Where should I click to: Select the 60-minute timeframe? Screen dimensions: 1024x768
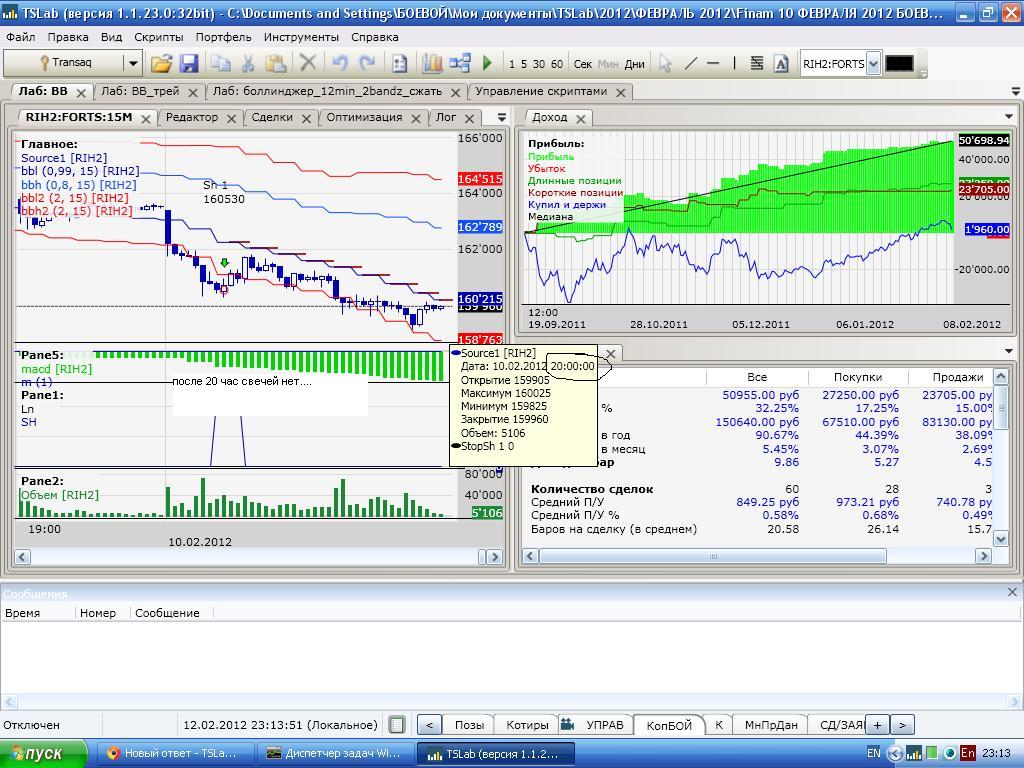pos(557,64)
